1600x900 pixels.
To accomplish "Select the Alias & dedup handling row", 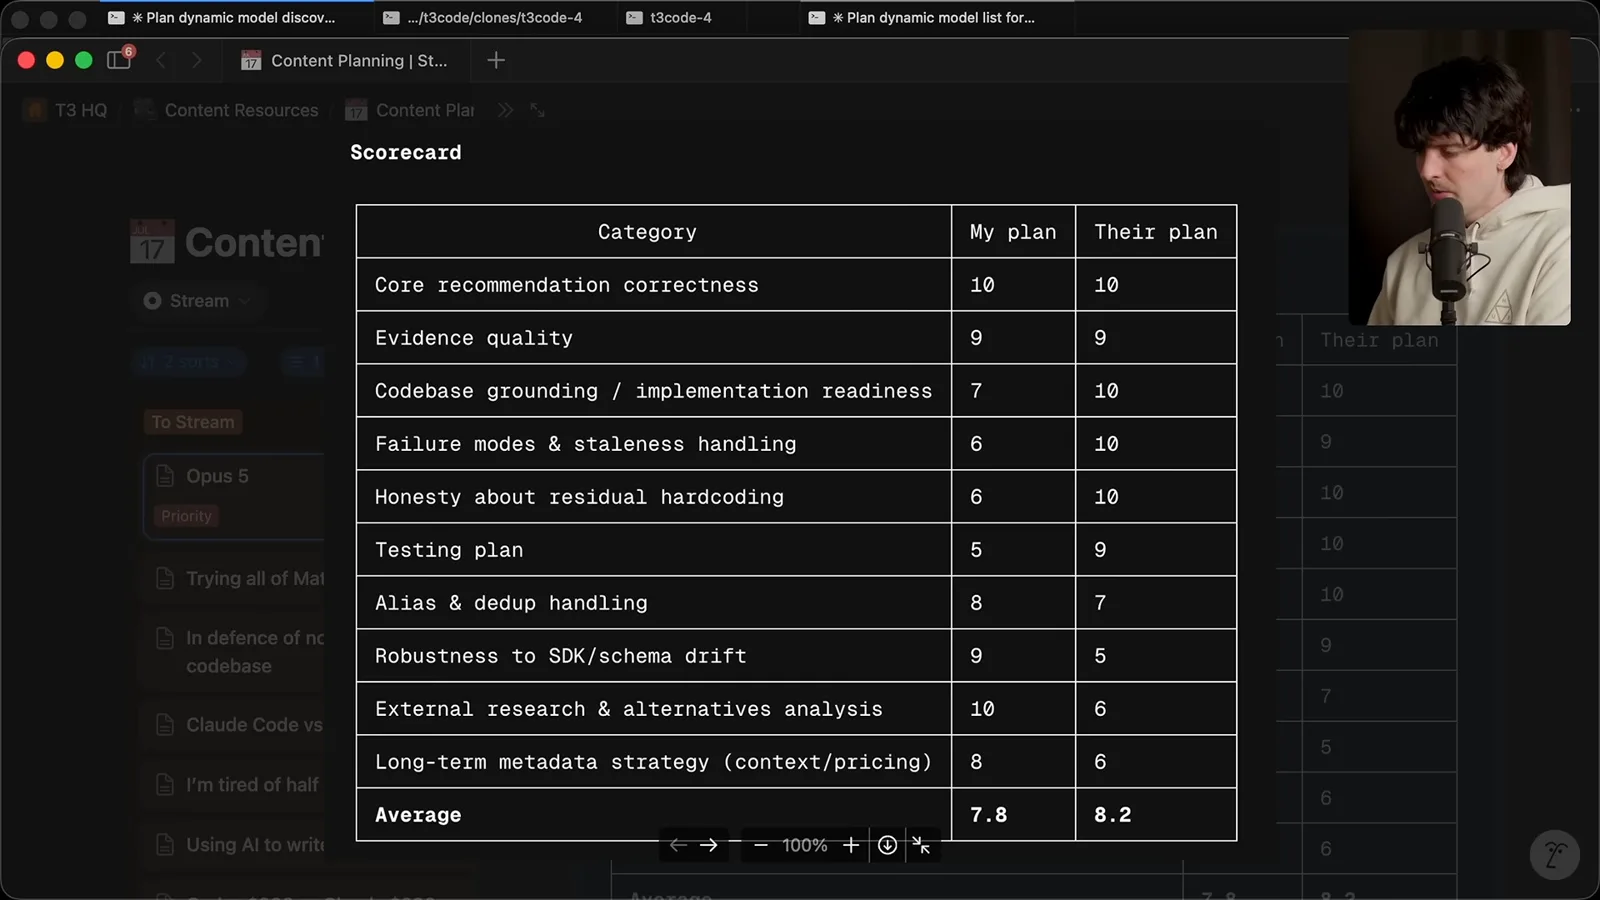I will pos(796,603).
